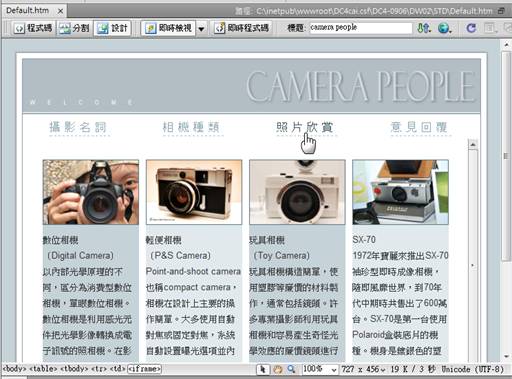Select the <td> tag in tag selector

click(x=118, y=369)
